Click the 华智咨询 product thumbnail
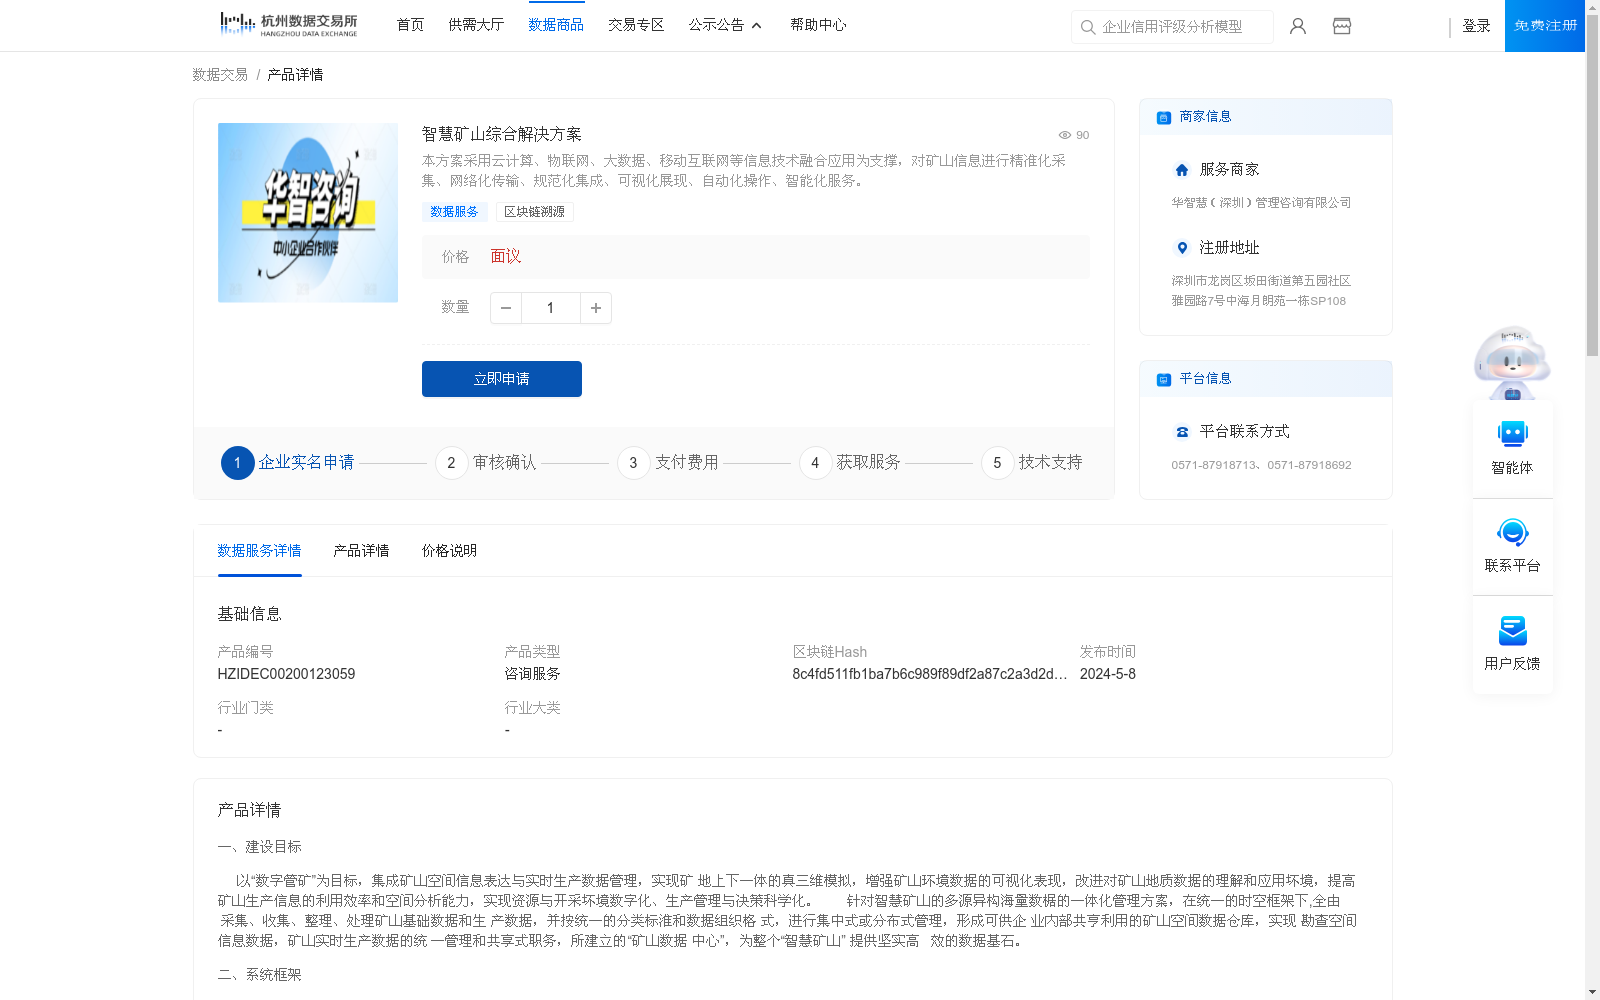 308,213
